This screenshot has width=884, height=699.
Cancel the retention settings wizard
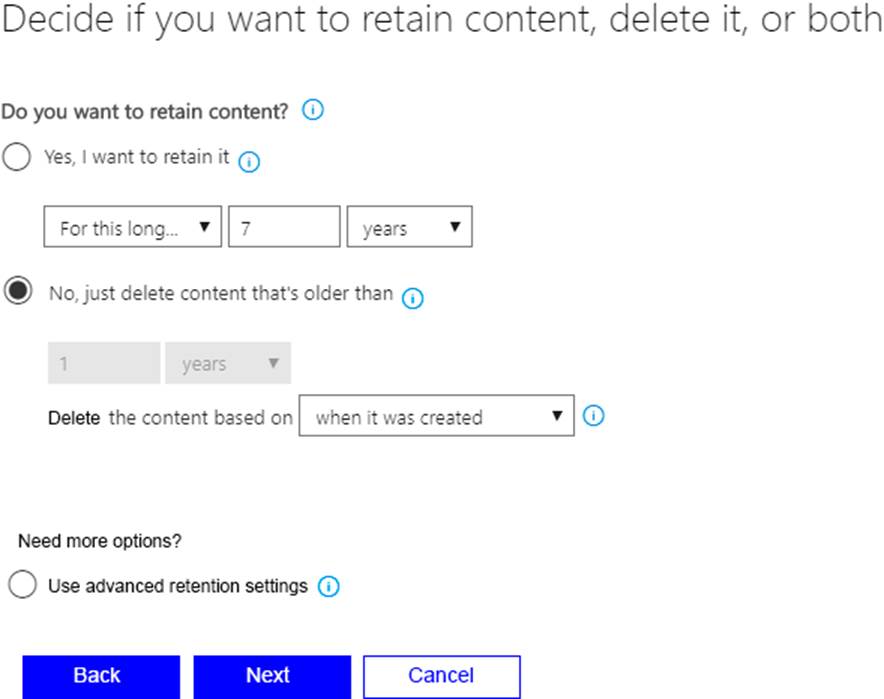coord(441,676)
